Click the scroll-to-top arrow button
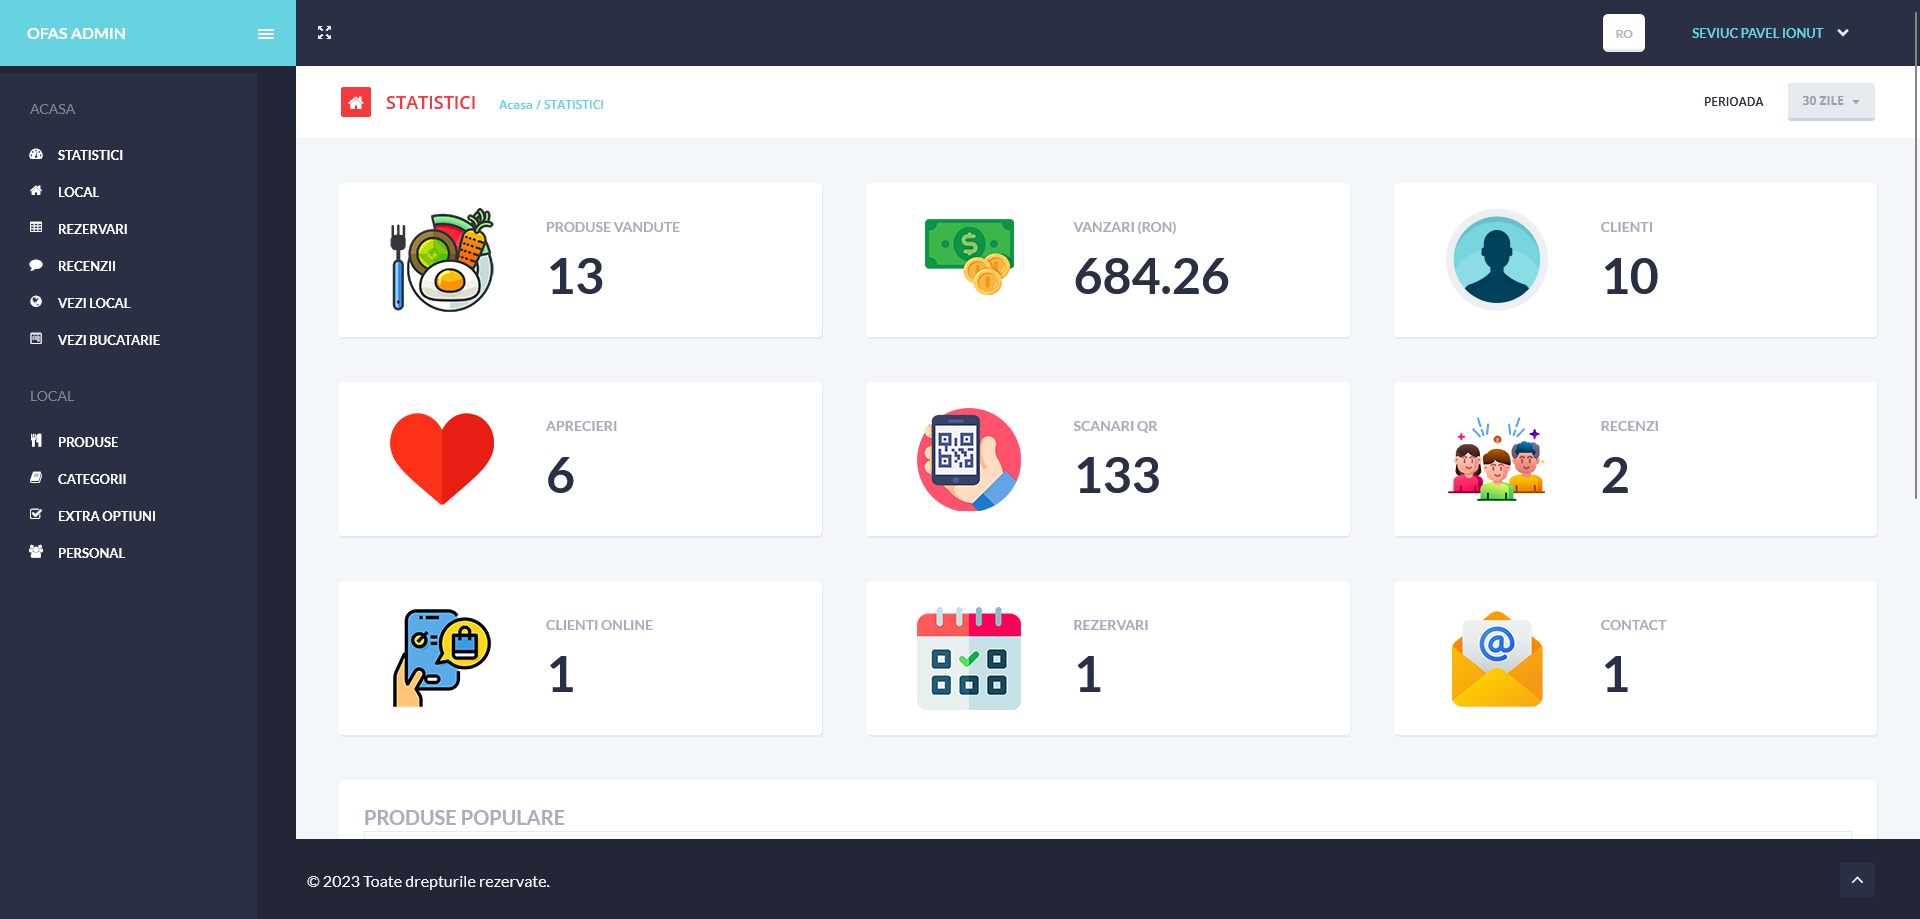 (1857, 880)
